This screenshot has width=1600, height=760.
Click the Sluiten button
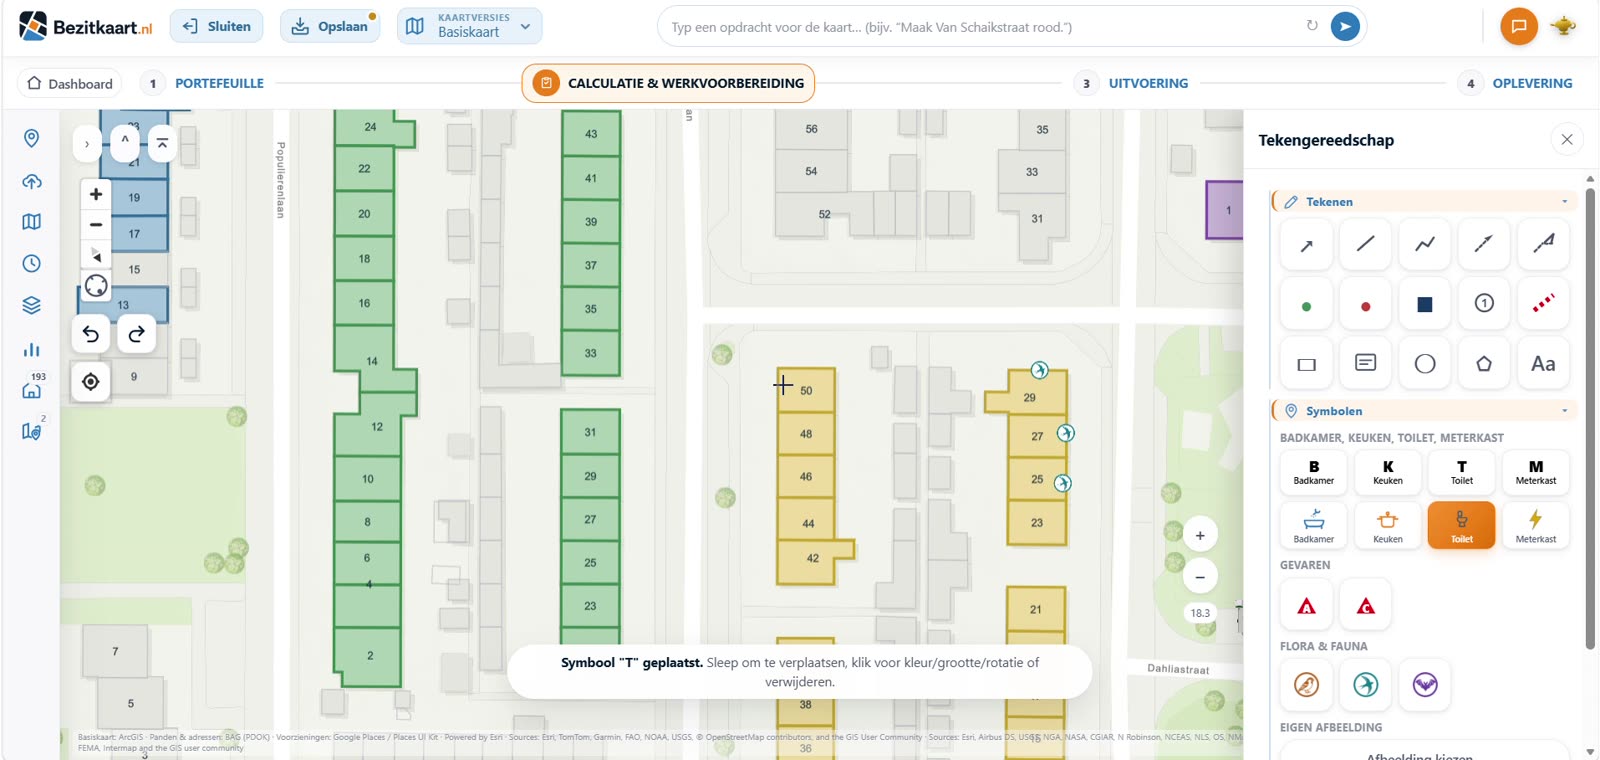(217, 26)
